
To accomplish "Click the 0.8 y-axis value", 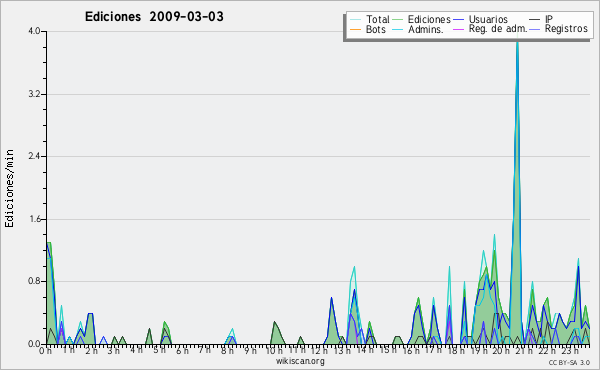I will [34, 282].
